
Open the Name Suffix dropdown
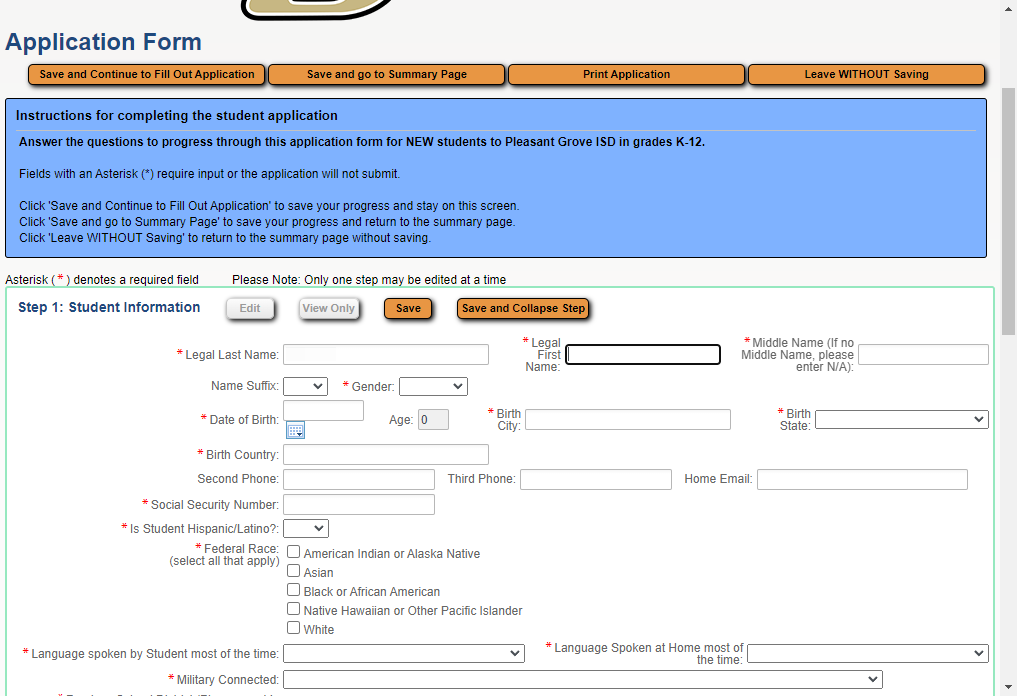coord(305,387)
